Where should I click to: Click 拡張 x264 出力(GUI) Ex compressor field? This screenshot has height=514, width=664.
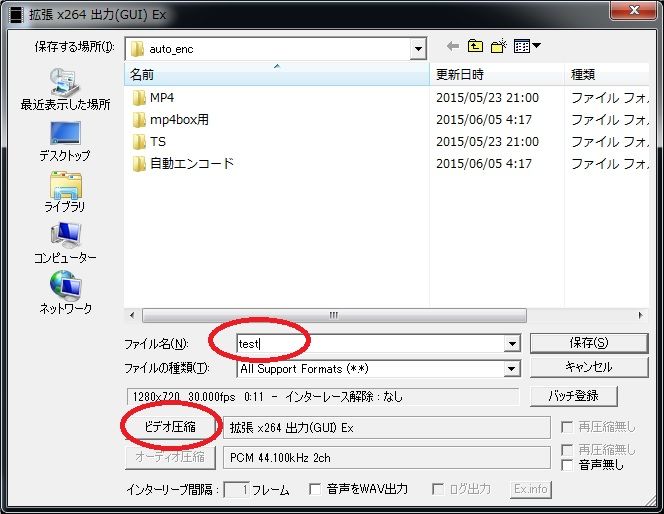(x=387, y=428)
